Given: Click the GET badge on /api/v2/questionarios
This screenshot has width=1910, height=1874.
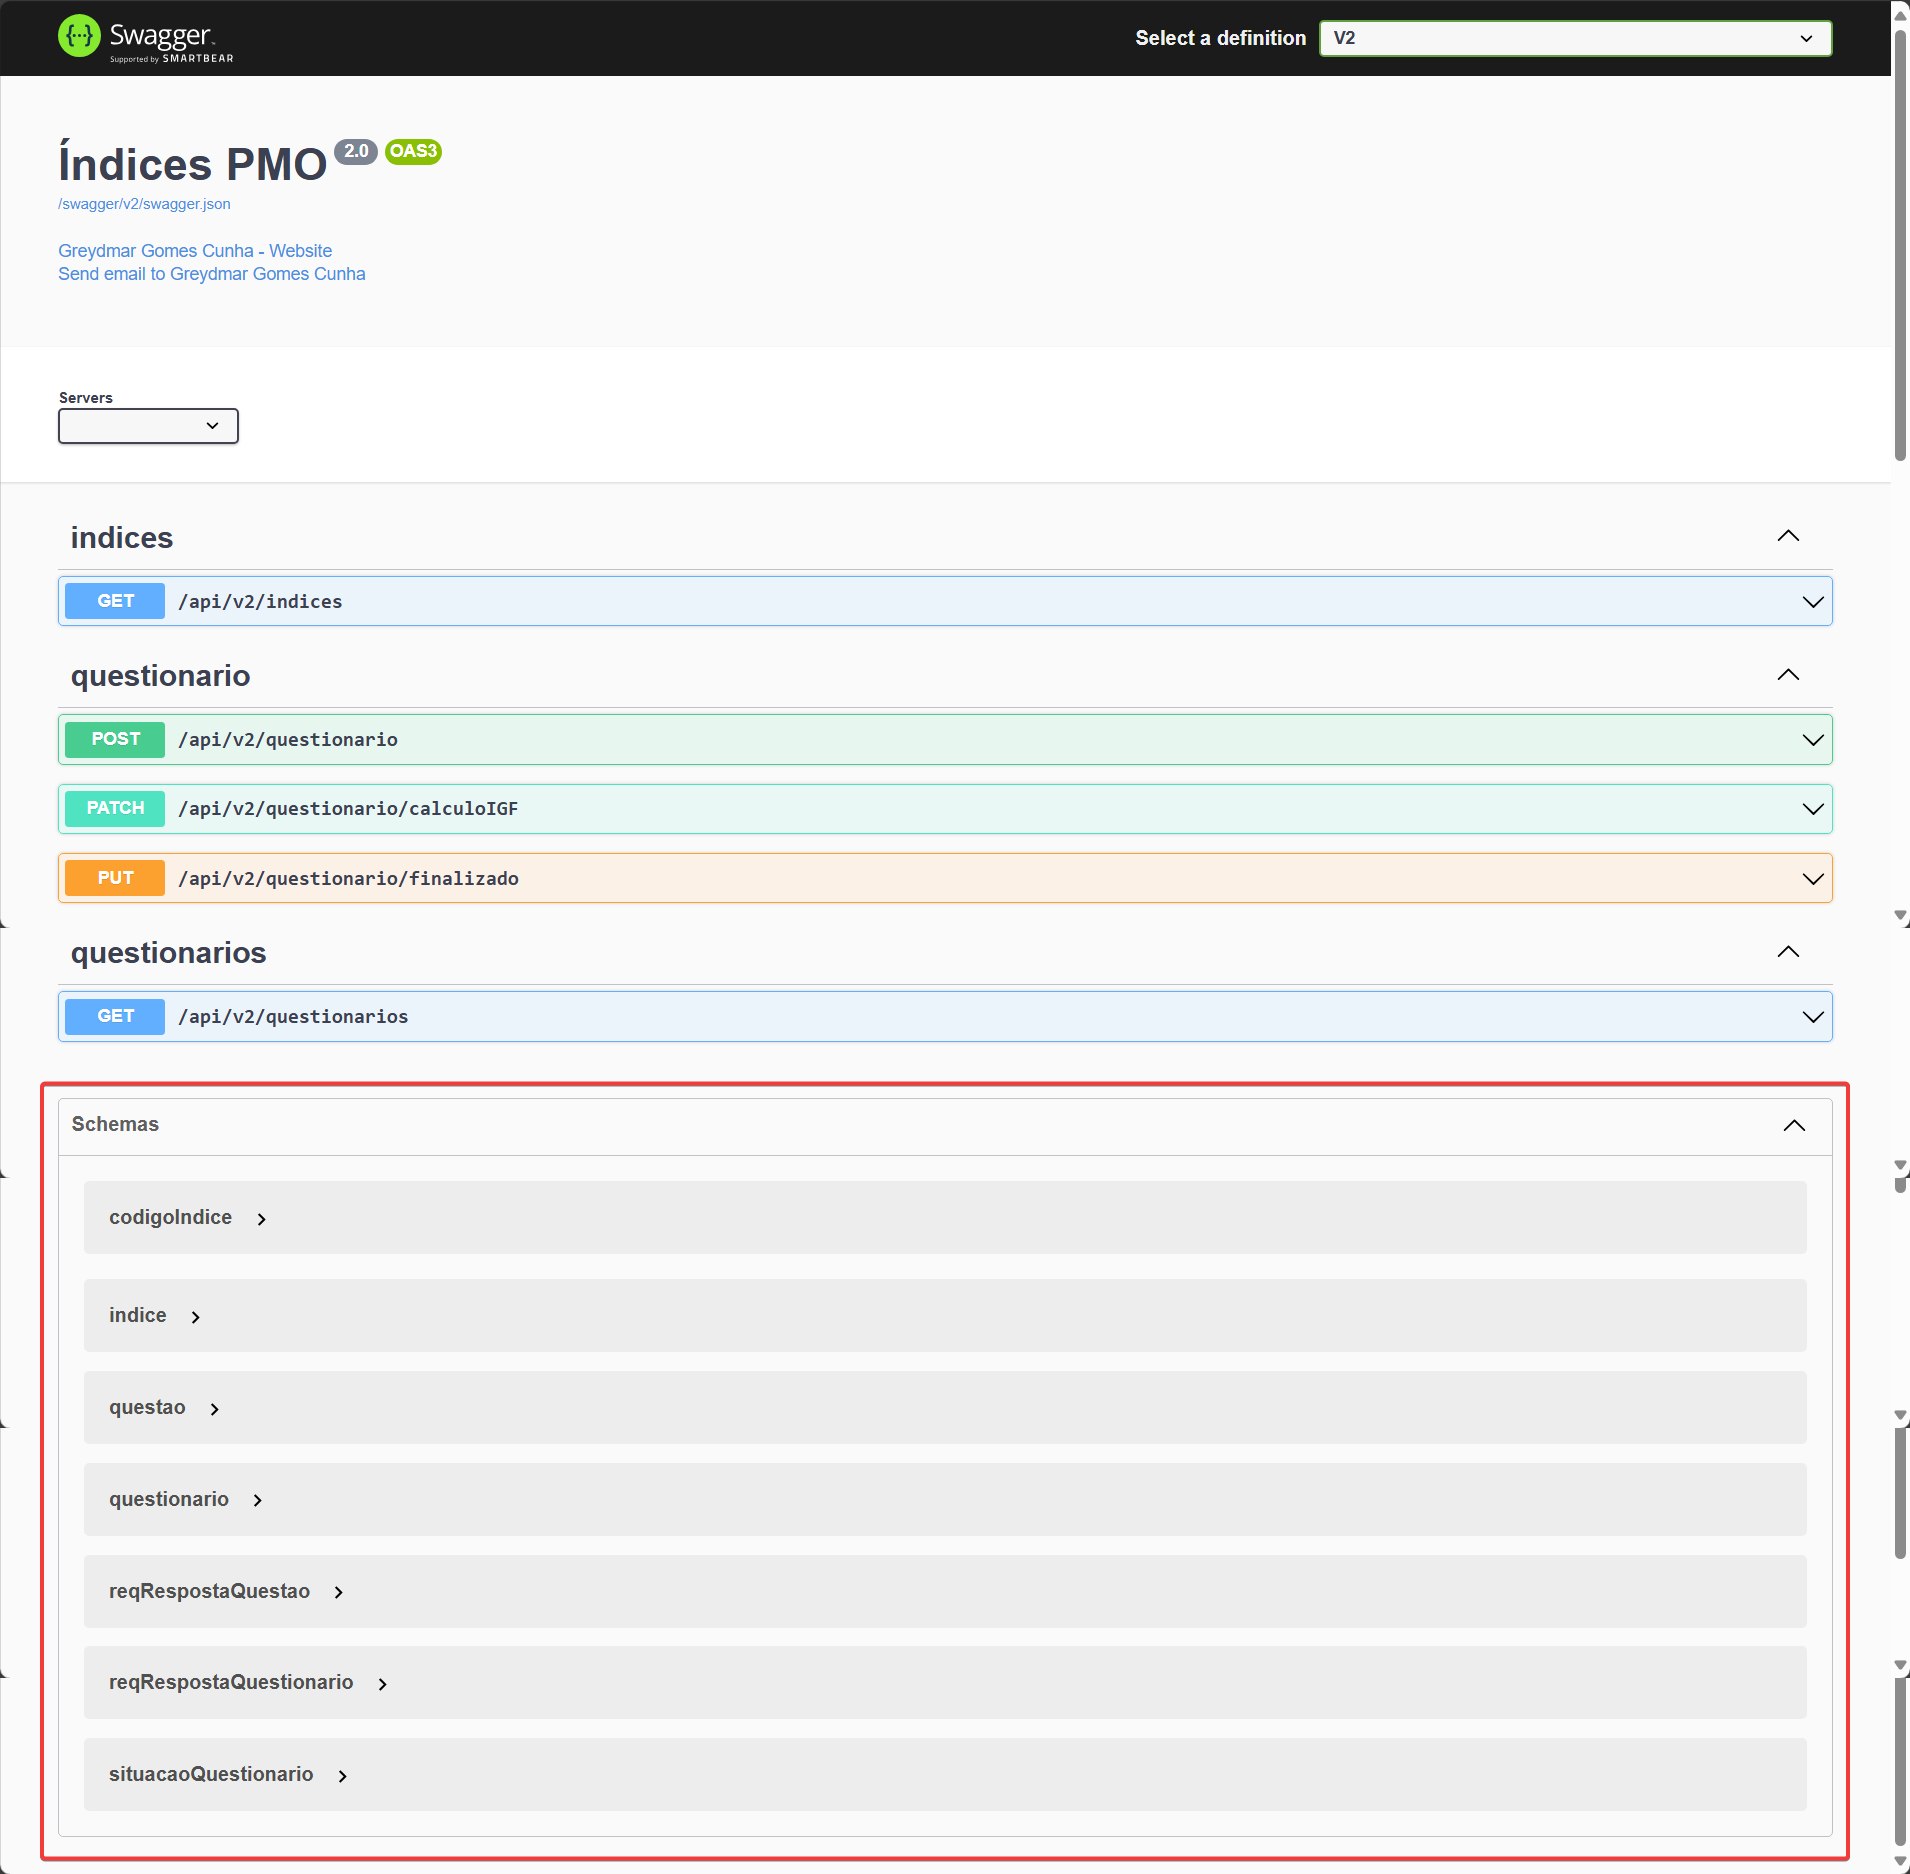Looking at the screenshot, I should tap(114, 1016).
